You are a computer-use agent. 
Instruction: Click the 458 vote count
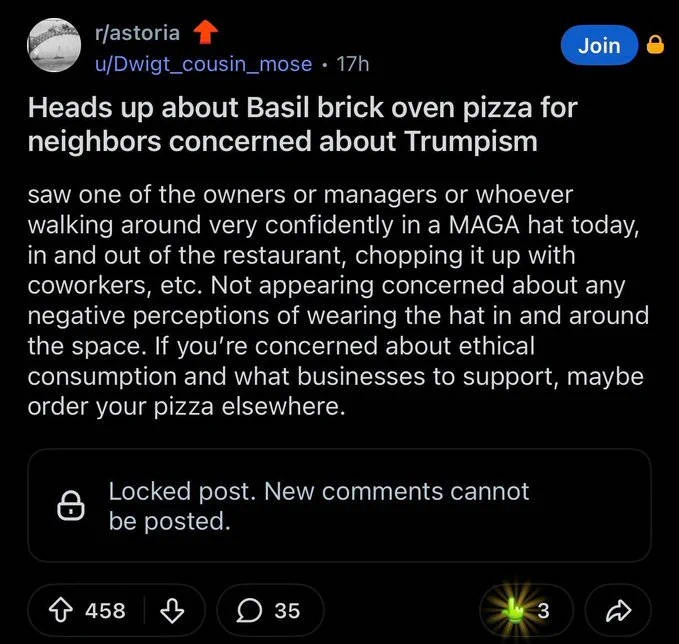point(105,611)
